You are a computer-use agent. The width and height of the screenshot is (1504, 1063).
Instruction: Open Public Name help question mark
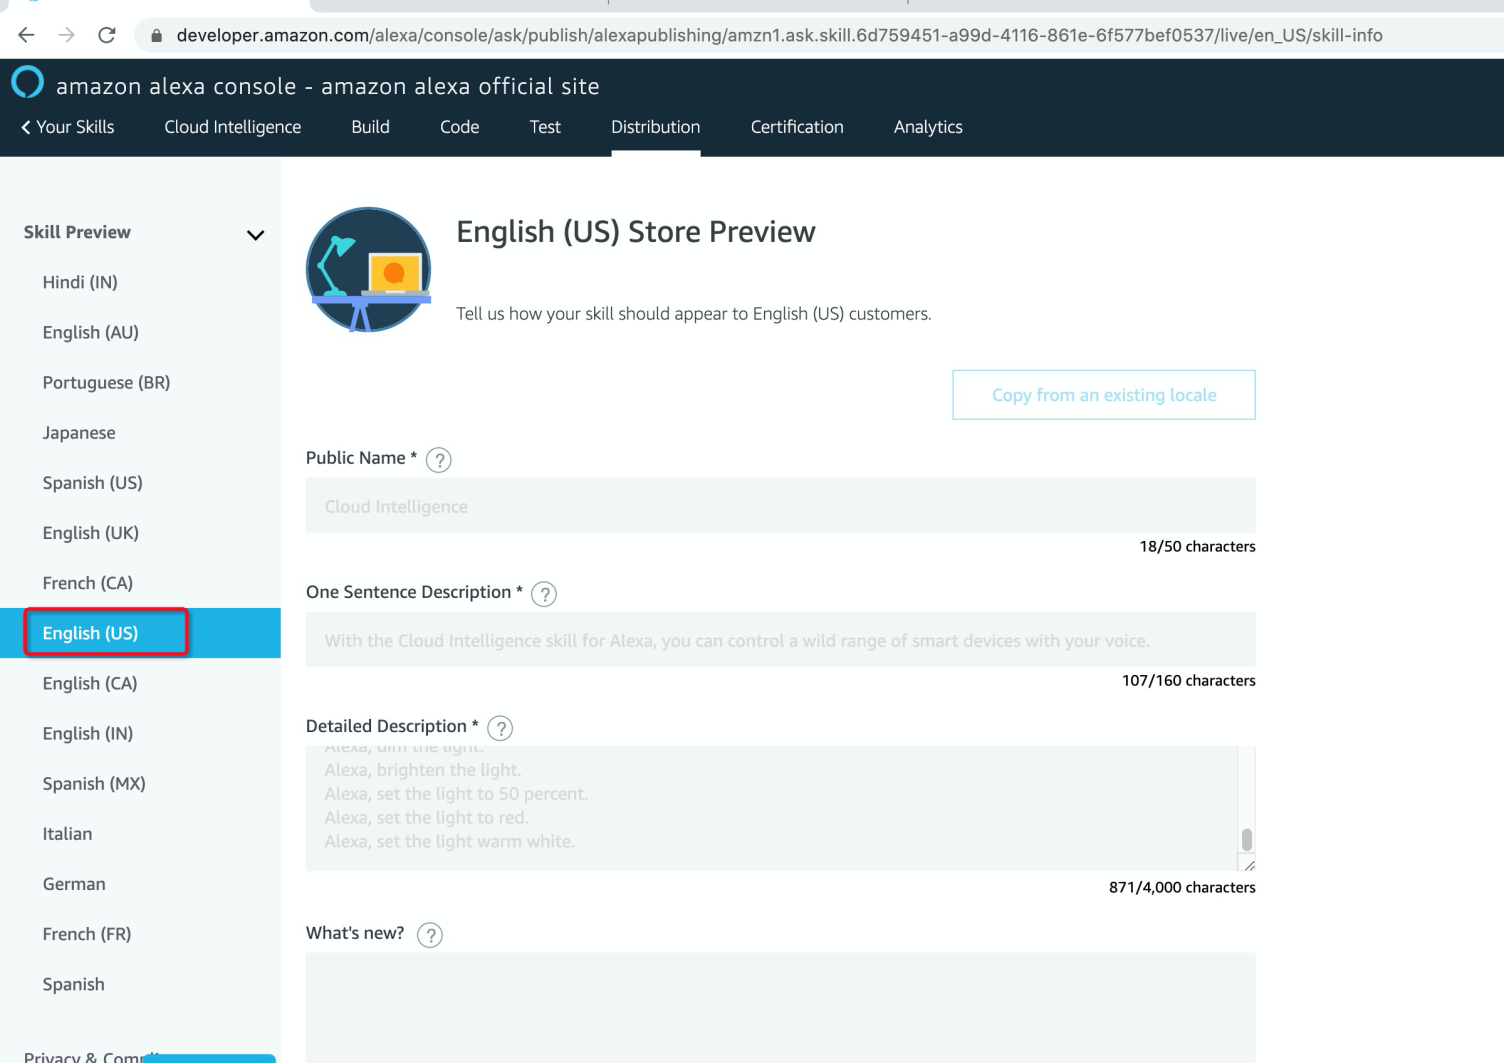tap(438, 460)
